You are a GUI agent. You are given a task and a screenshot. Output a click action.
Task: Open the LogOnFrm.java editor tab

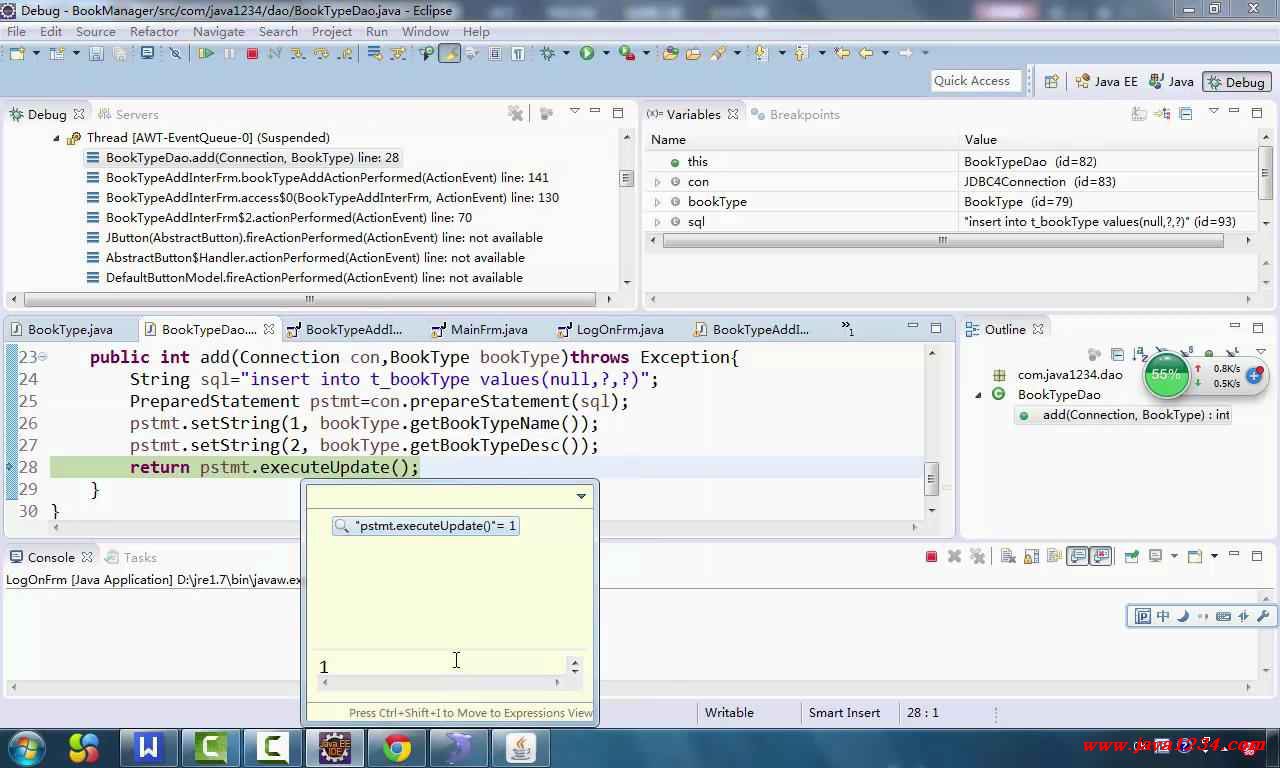[610, 329]
